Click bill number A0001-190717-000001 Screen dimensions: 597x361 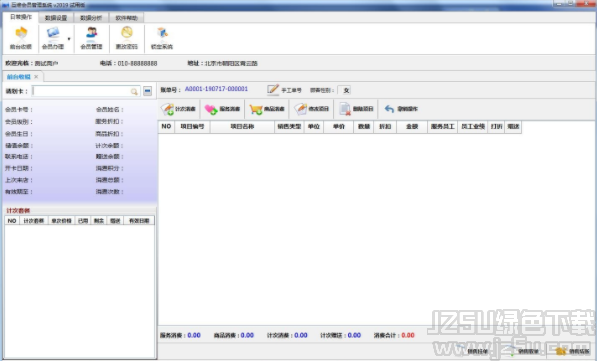[x=216, y=89]
